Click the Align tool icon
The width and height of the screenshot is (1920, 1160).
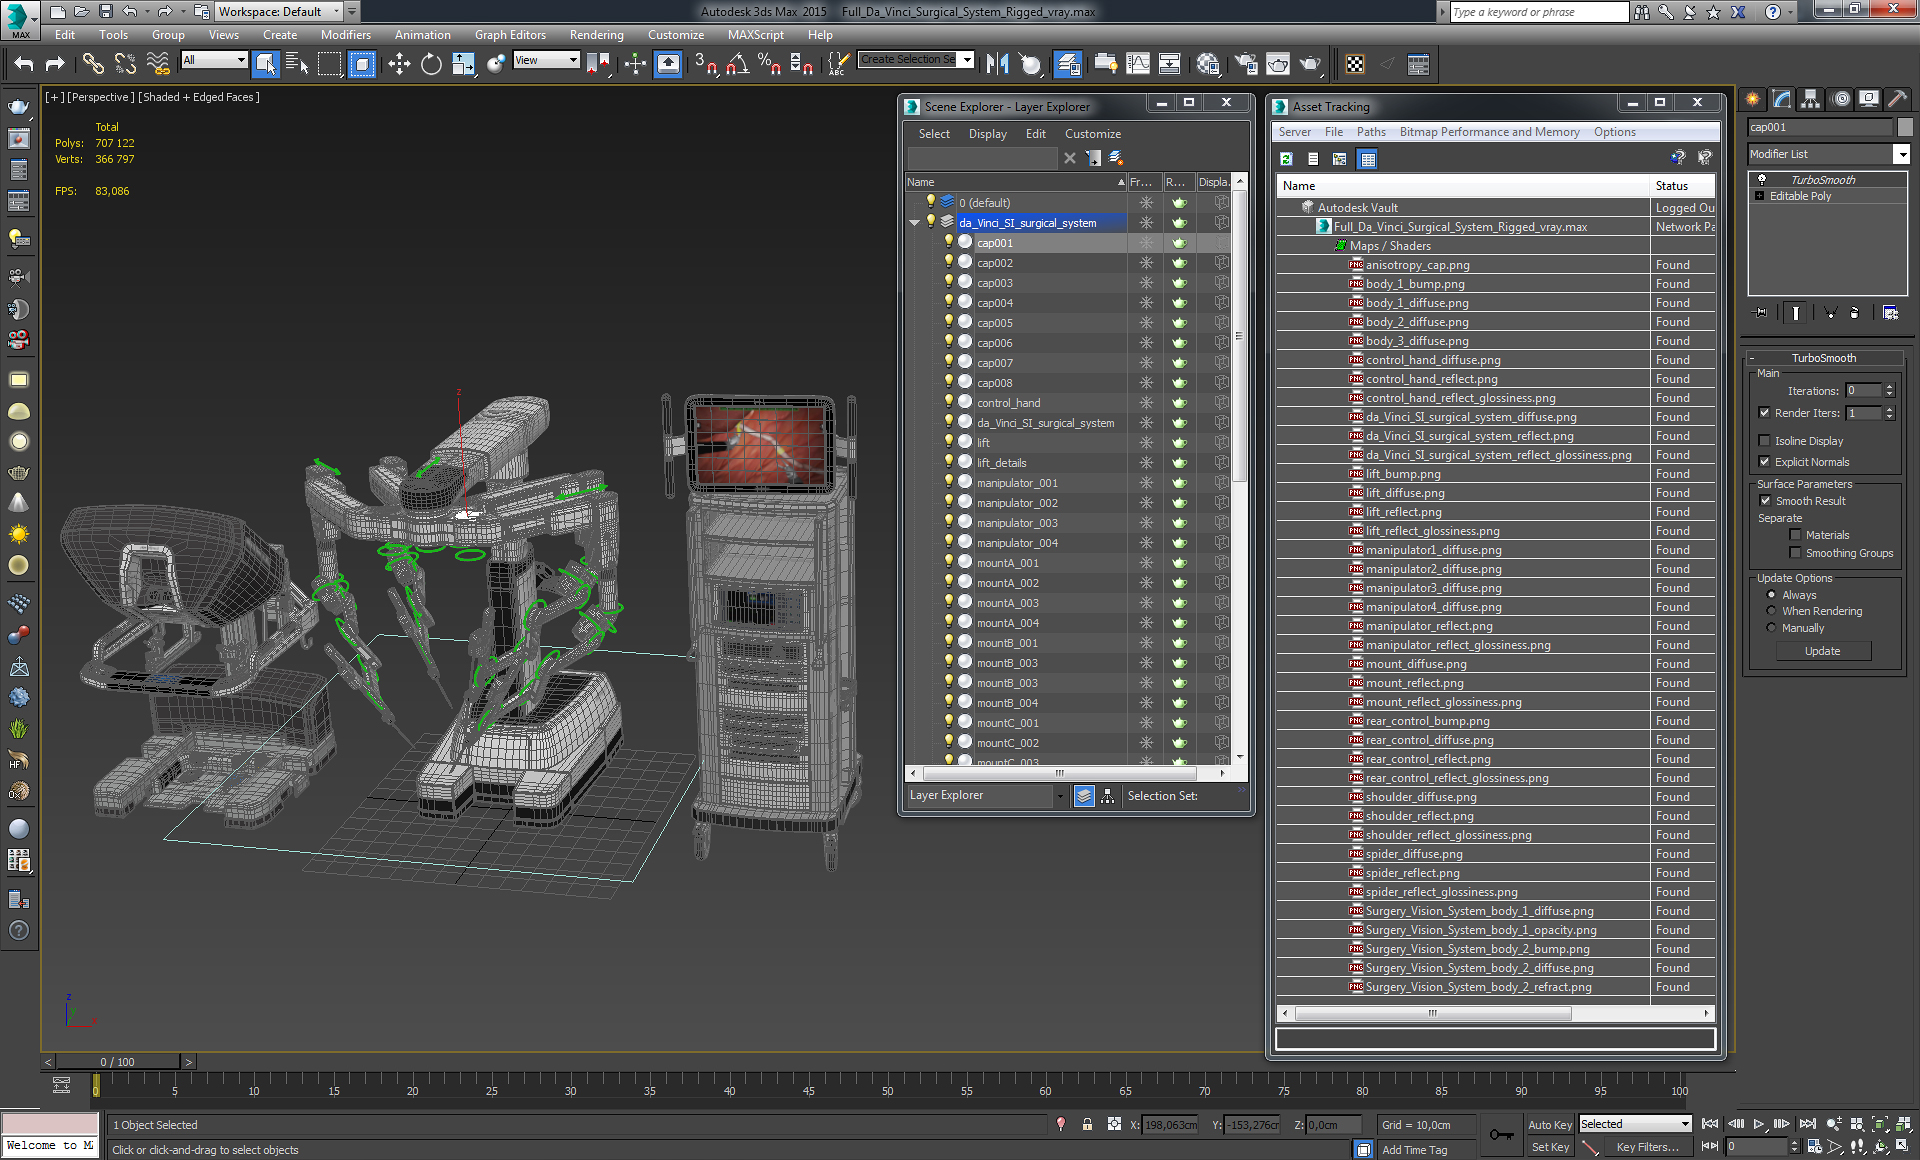(1030, 64)
